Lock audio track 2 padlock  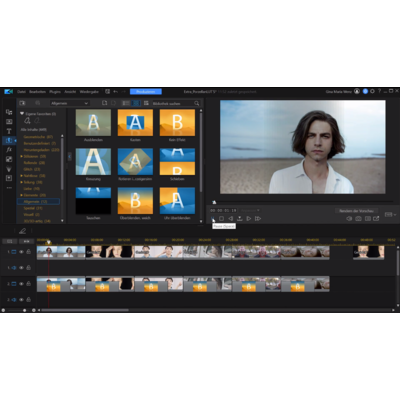[29, 299]
